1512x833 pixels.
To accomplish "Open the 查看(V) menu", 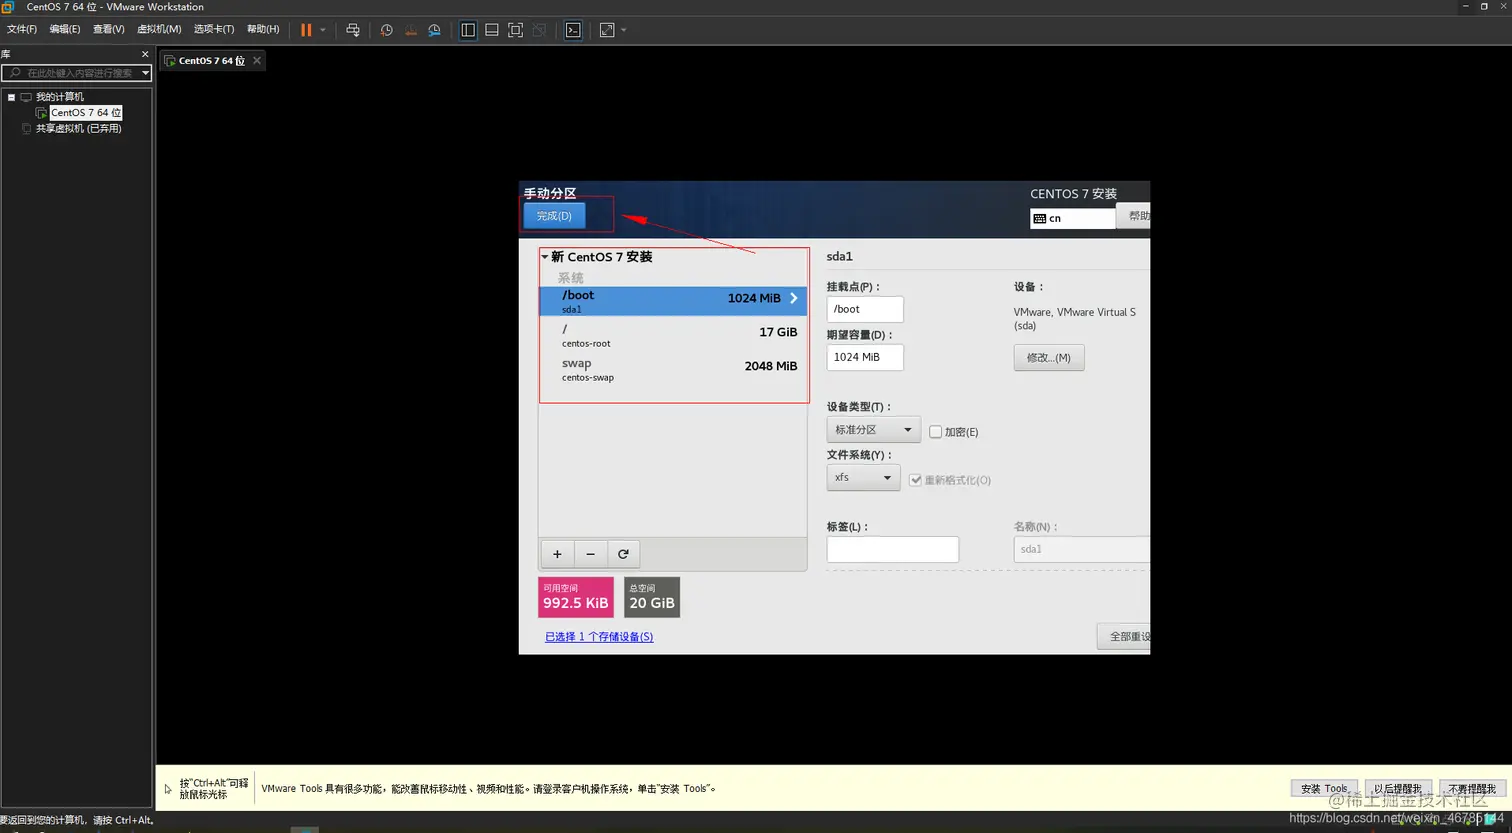I will (x=109, y=29).
